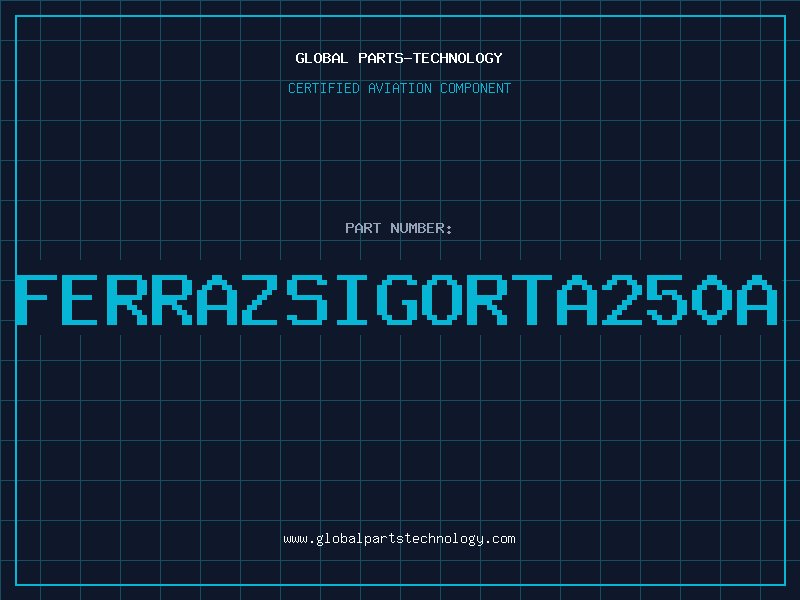
Task: Click the GLOBAL PARTS-TECHNOLOGY heading
Action: 399,58
